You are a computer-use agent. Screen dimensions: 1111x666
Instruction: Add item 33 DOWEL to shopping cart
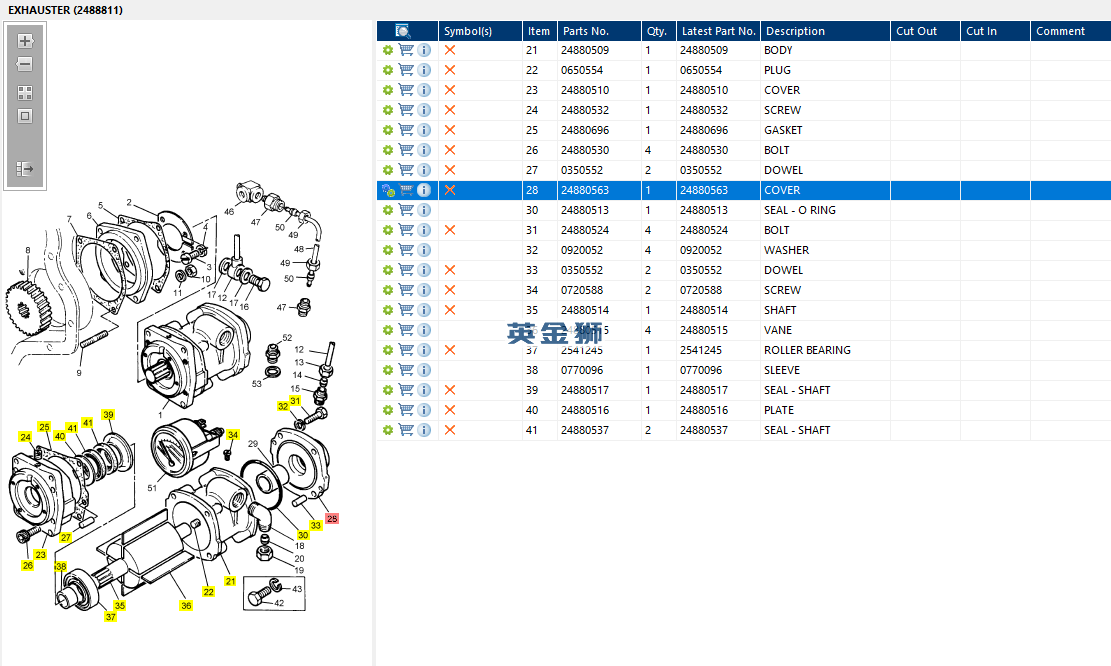click(x=406, y=270)
